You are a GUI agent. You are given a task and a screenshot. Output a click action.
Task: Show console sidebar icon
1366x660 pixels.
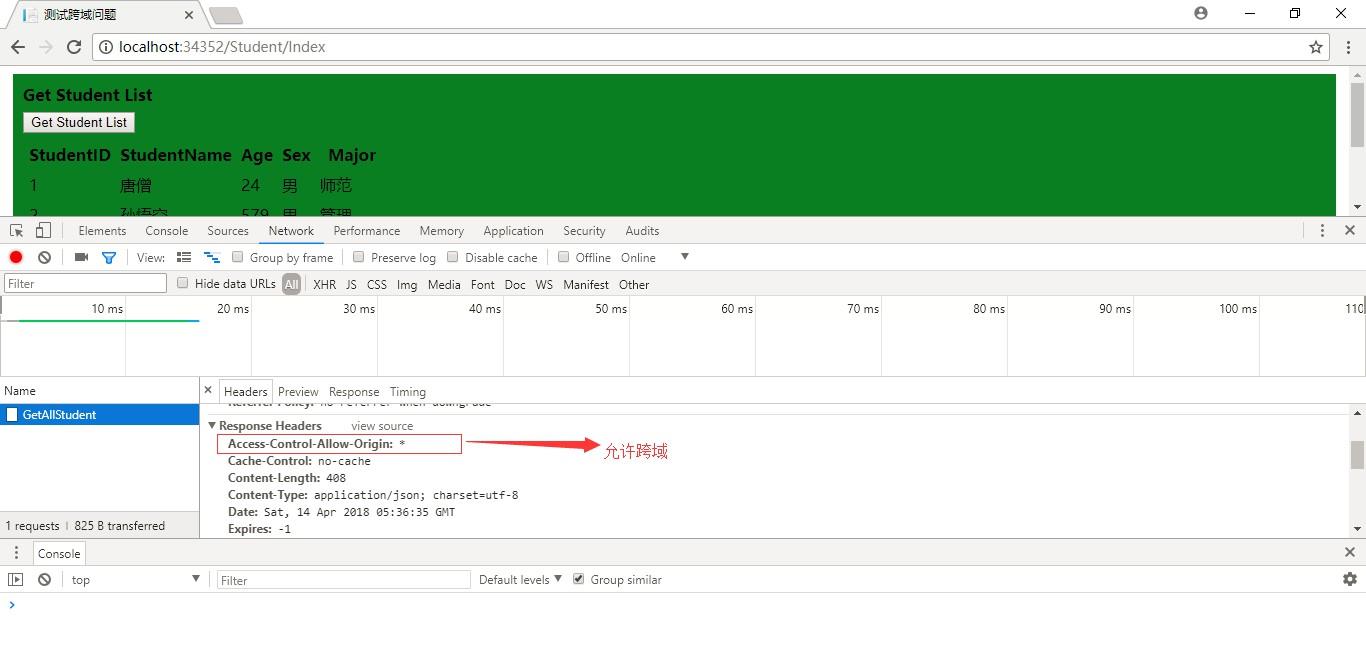click(x=16, y=579)
